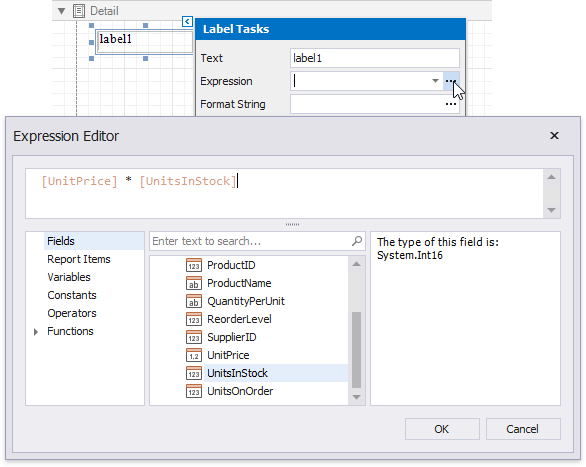Screen dimensions: 586x467
Task: Click the ProductName string field icon
Action: [194, 283]
